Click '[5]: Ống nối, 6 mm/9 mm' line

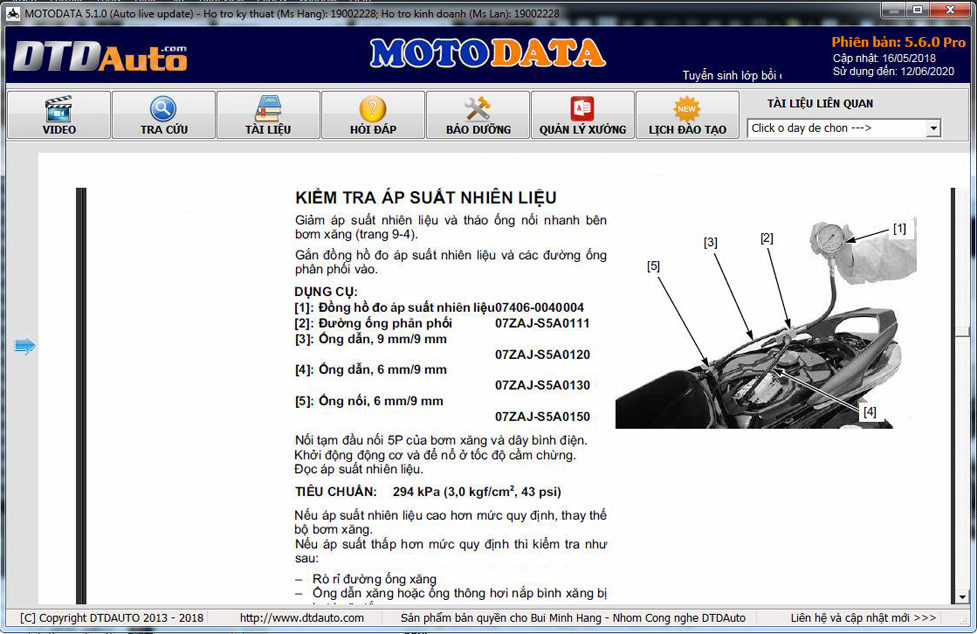click(x=369, y=401)
